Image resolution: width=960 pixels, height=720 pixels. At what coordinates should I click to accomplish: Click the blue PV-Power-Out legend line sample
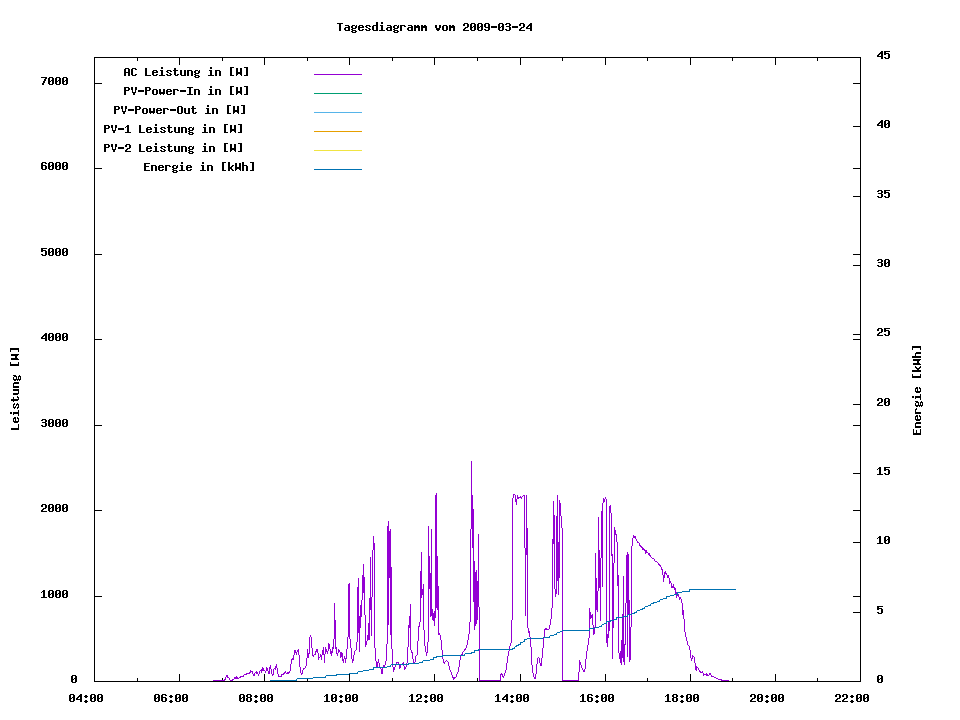point(337,112)
